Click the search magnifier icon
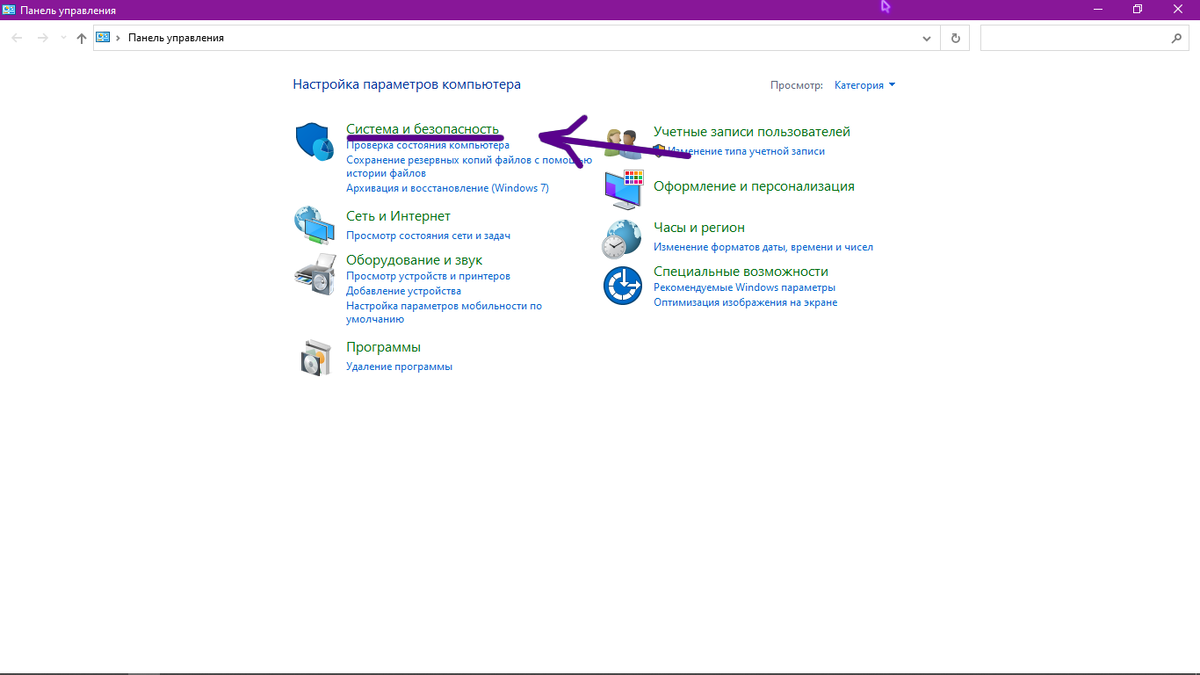The width and height of the screenshot is (1200, 675). click(1176, 38)
